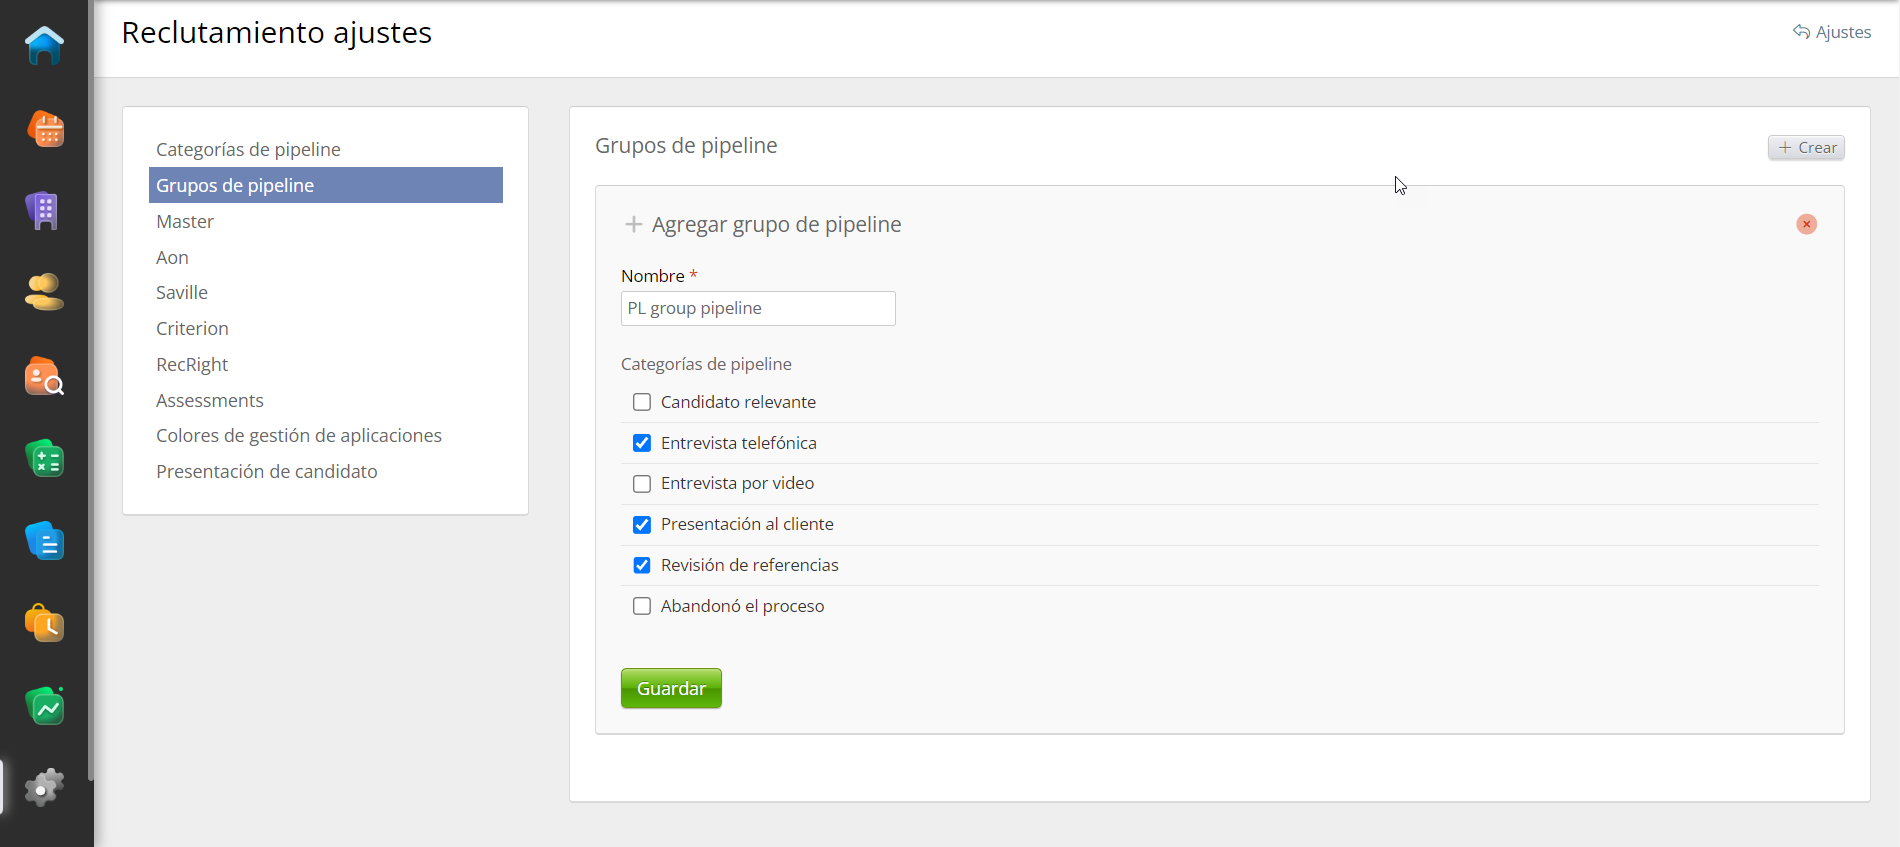Click the Nombre text input field
Image resolution: width=1900 pixels, height=847 pixels.
pos(758,308)
